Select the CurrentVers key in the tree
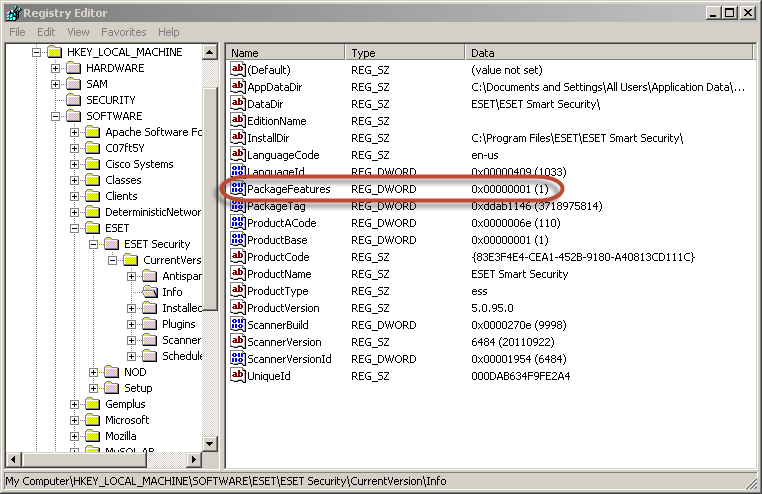Viewport: 762px width, 494px height. 172,260
